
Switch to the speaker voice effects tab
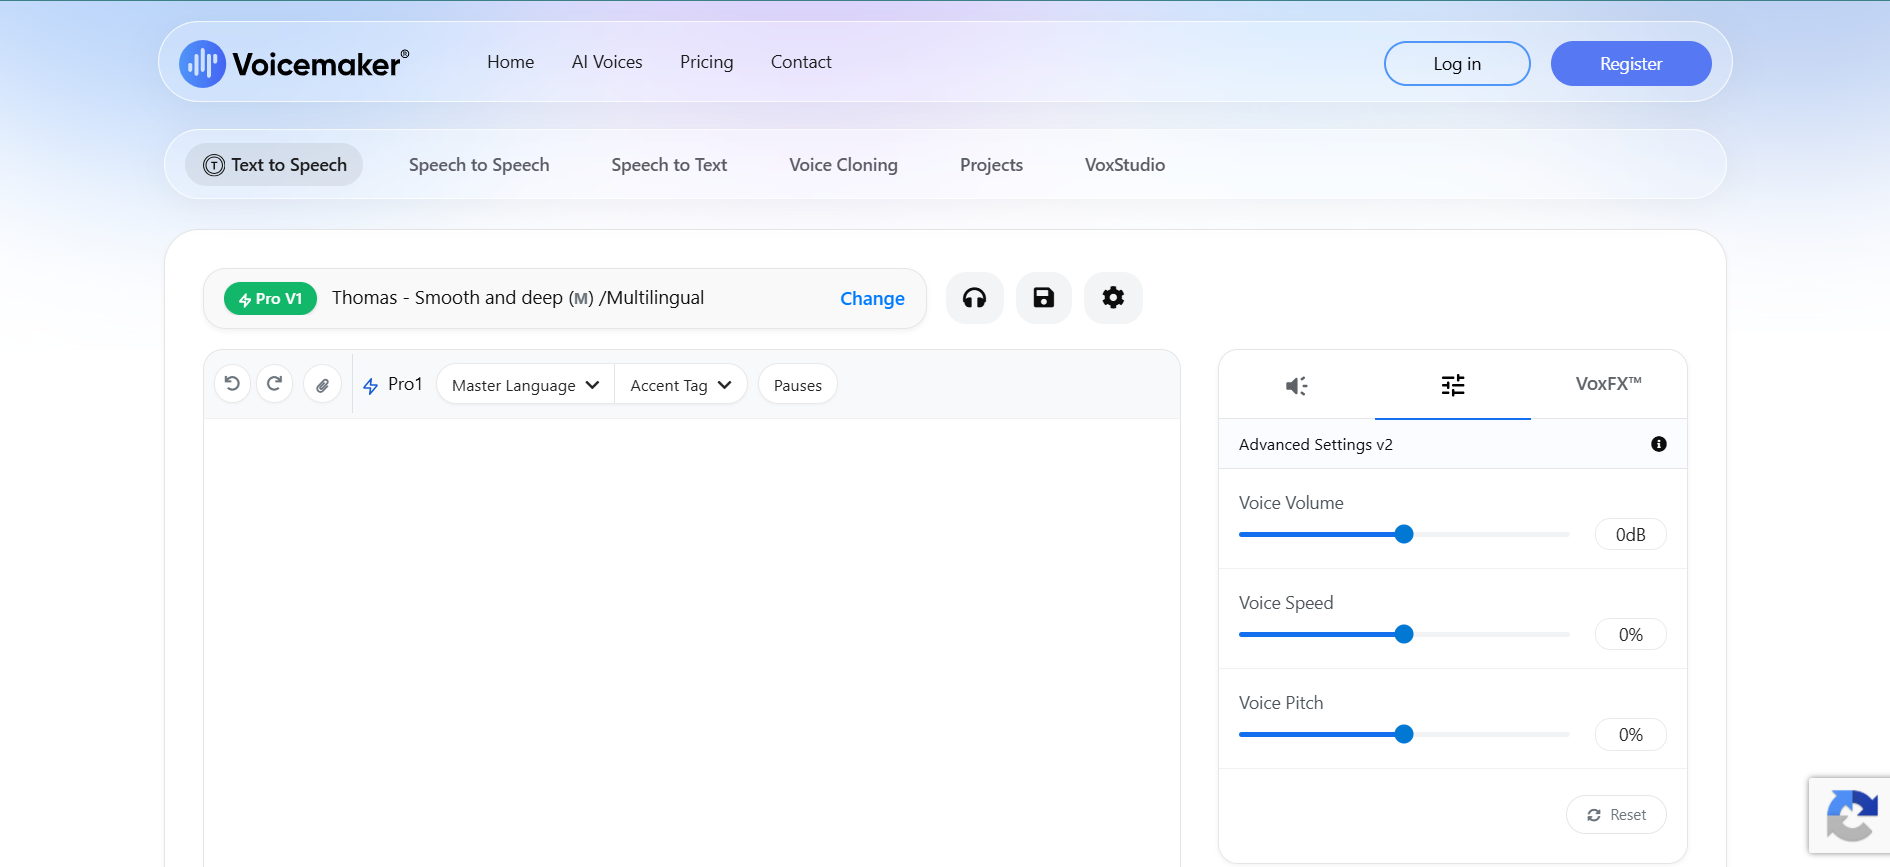[x=1297, y=385]
